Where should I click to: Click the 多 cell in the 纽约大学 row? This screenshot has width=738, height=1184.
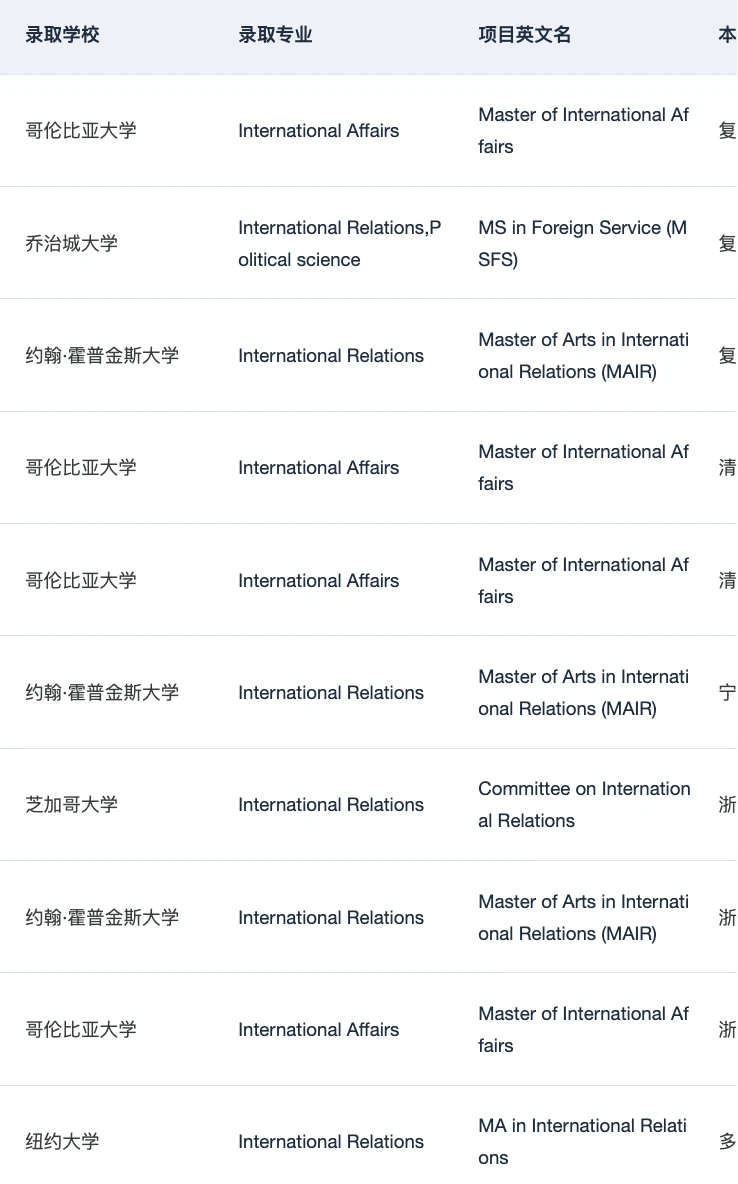pyautogui.click(x=727, y=1141)
